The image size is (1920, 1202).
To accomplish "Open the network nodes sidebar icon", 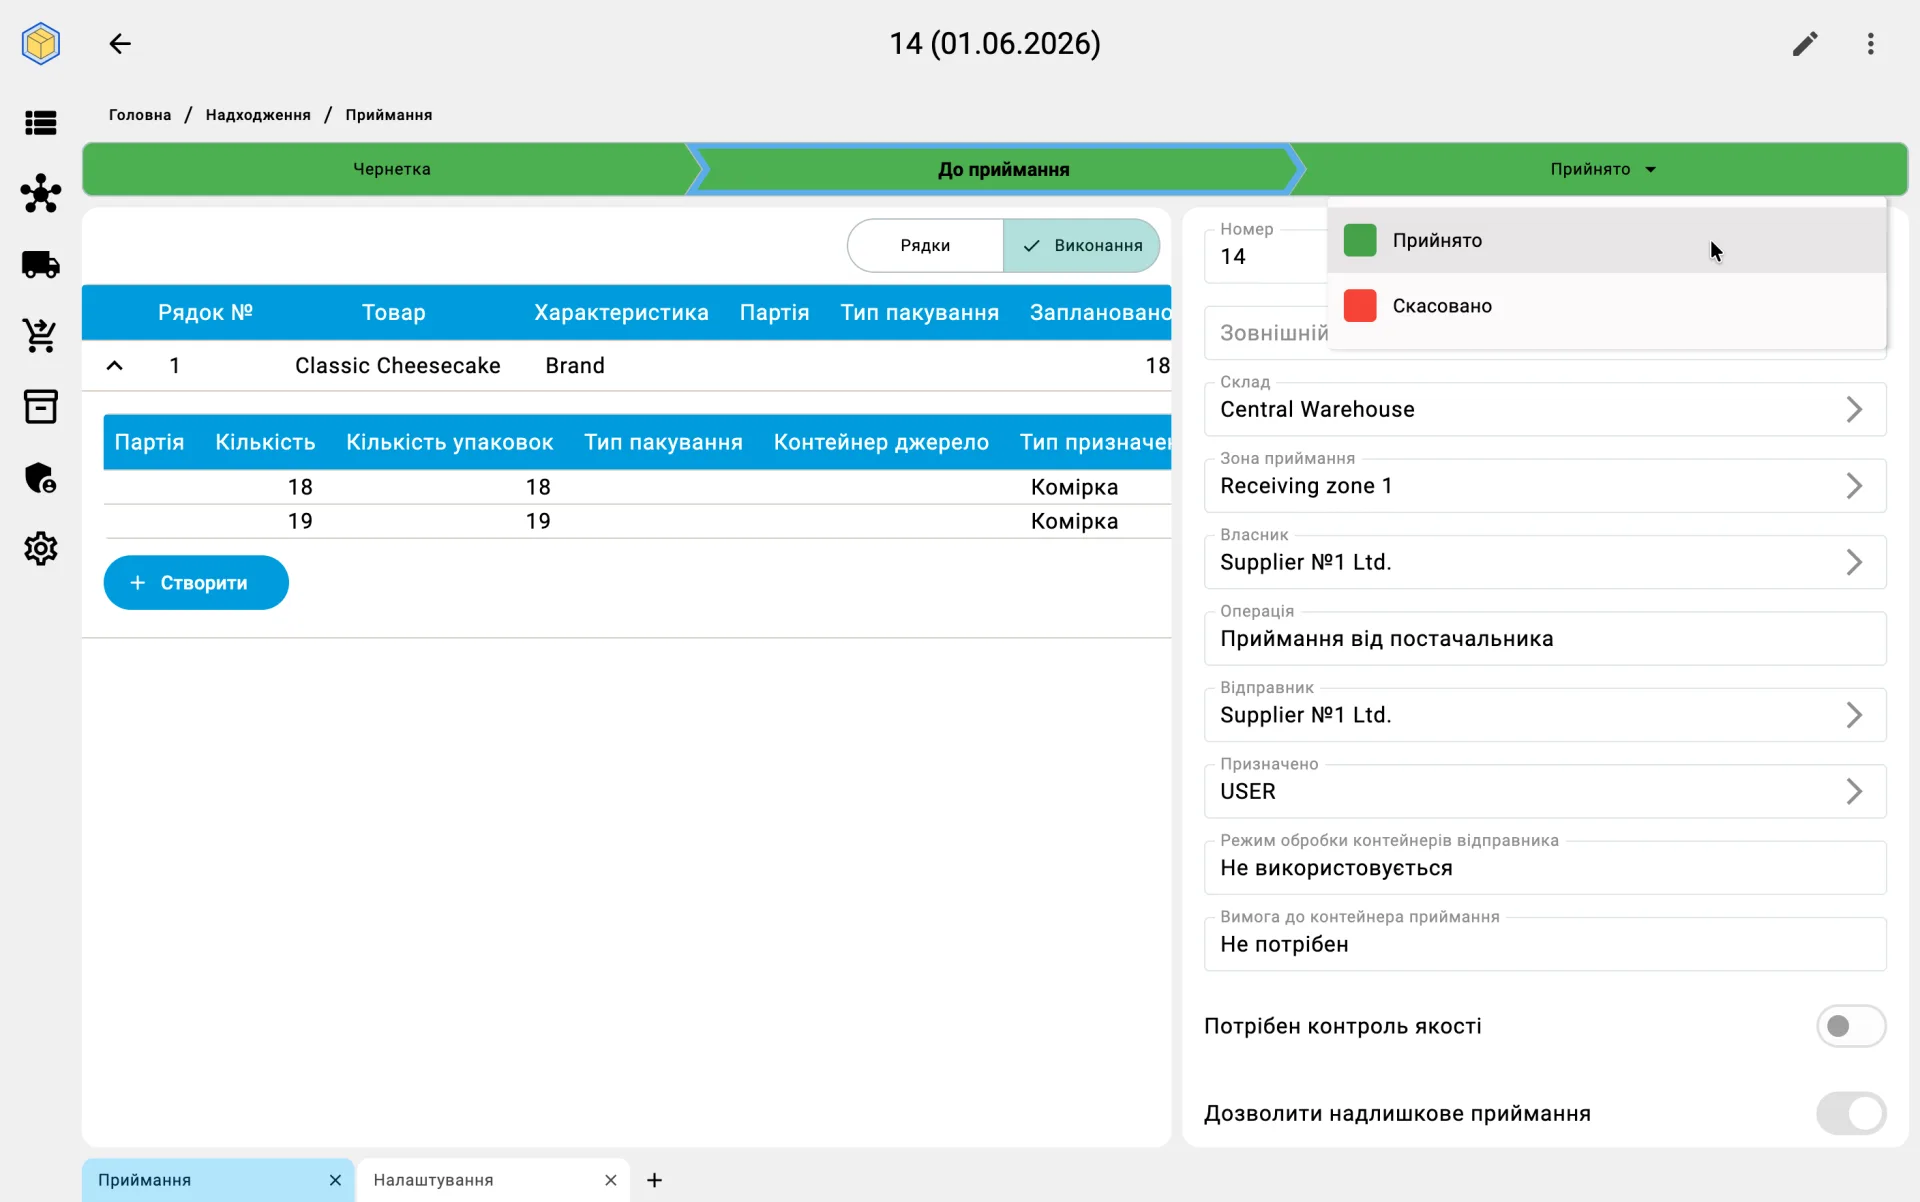I will click(41, 193).
